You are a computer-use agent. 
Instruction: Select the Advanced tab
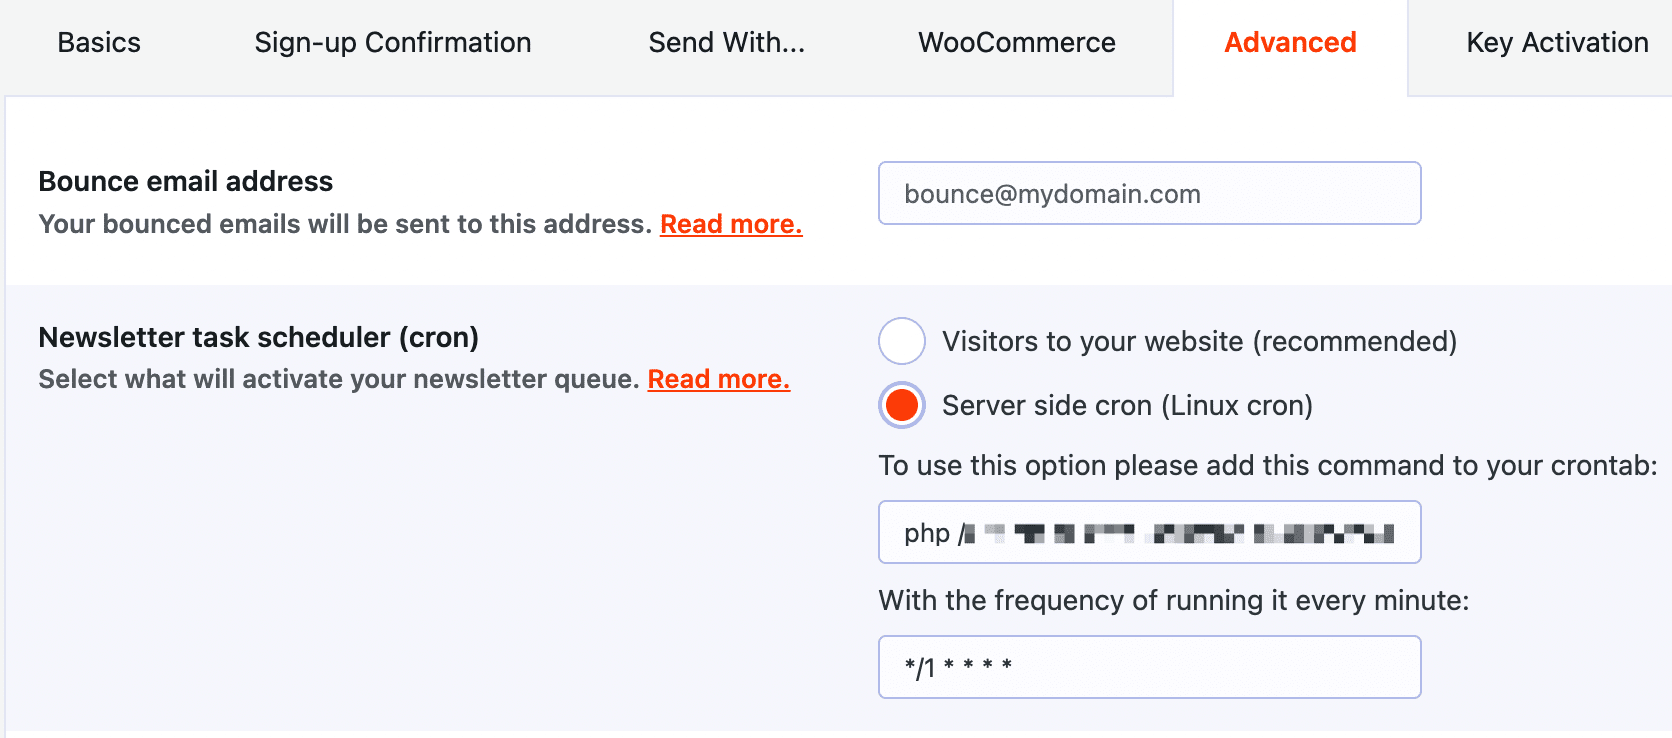click(1290, 43)
